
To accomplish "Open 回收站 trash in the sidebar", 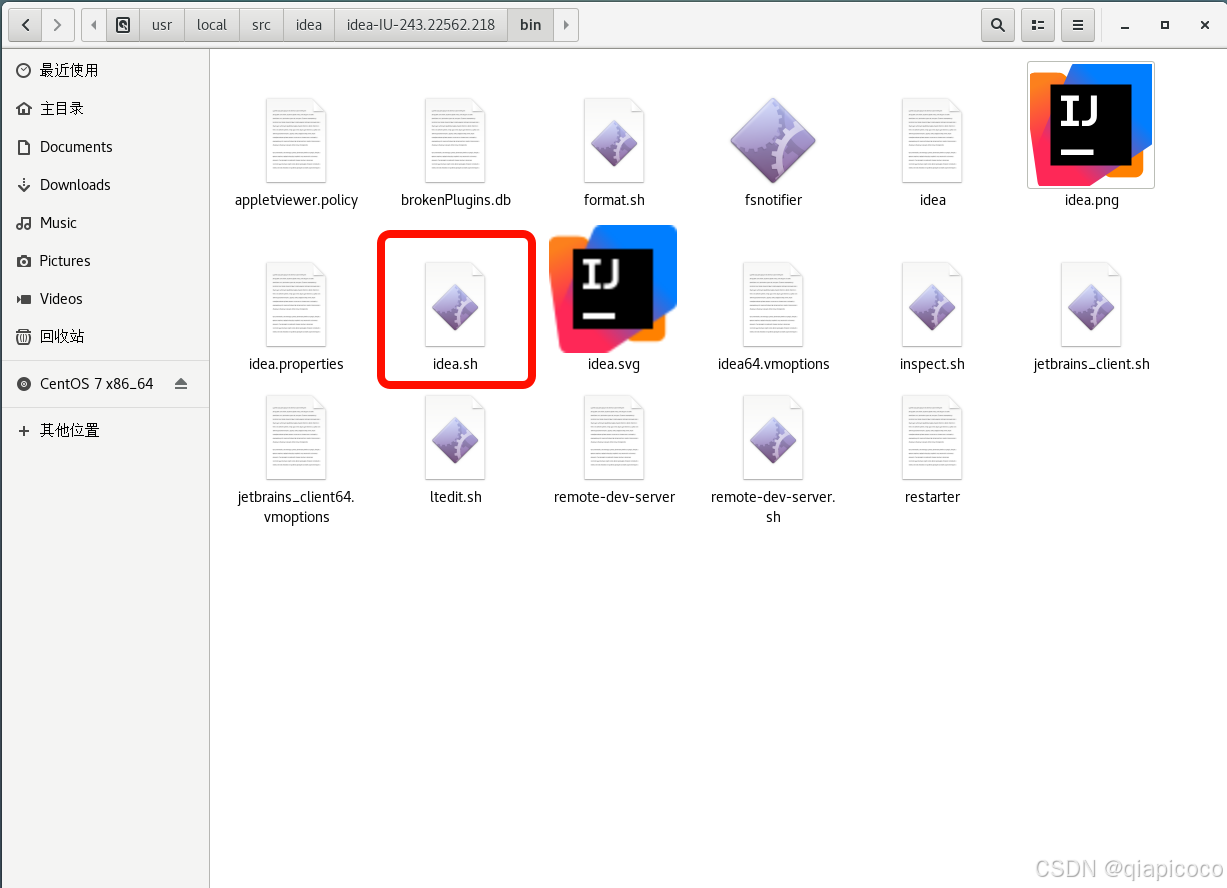I will click(x=105, y=336).
